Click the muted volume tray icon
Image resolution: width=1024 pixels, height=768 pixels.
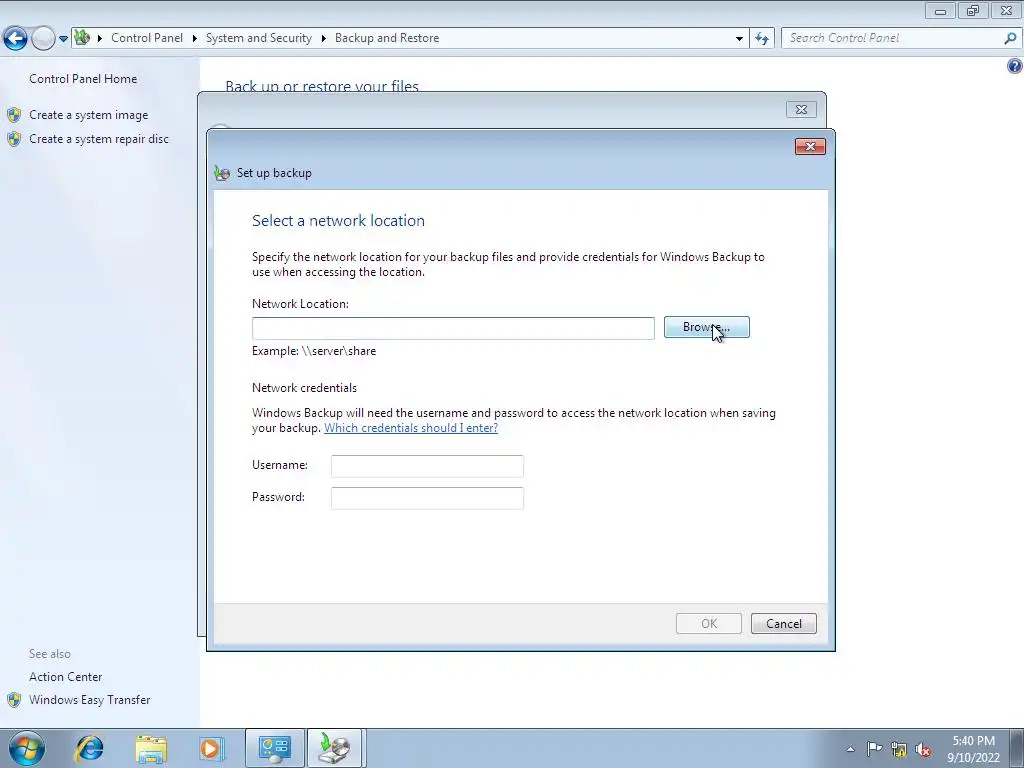[x=923, y=750]
